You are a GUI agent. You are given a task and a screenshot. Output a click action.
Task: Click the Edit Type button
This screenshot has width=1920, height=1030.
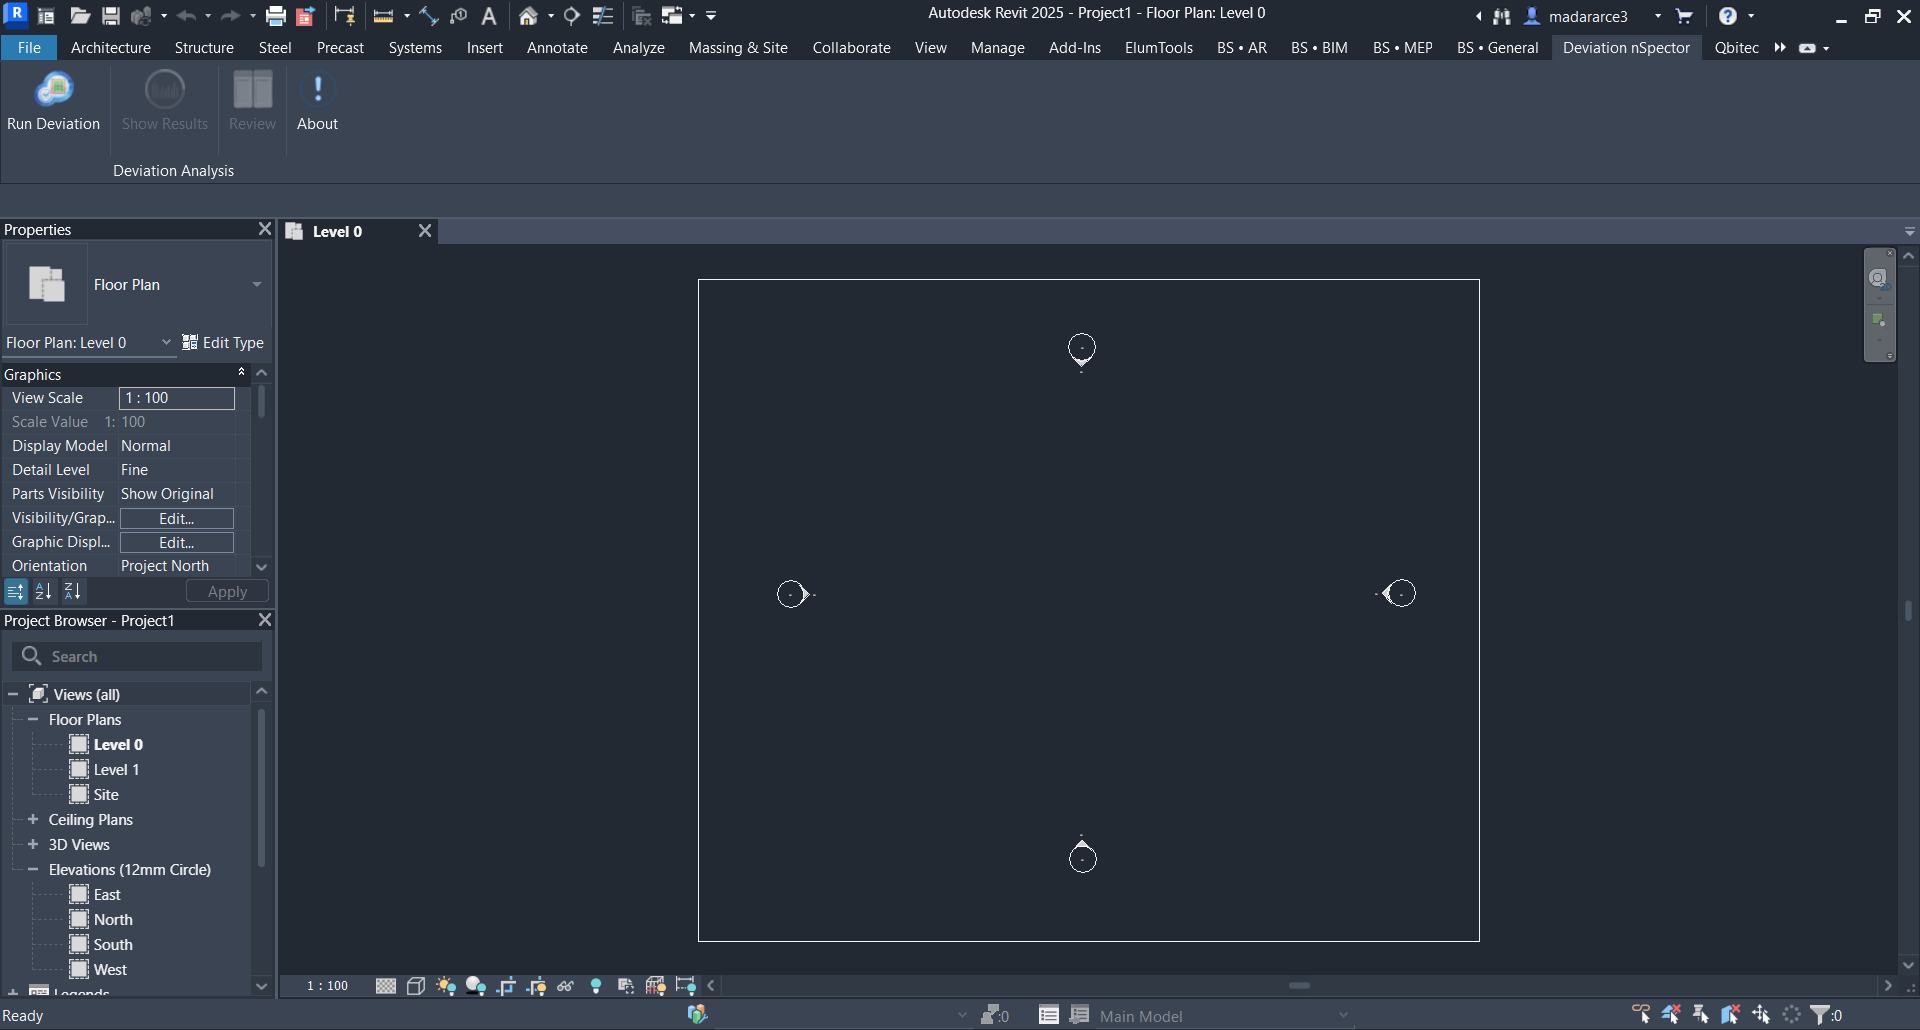tap(223, 343)
